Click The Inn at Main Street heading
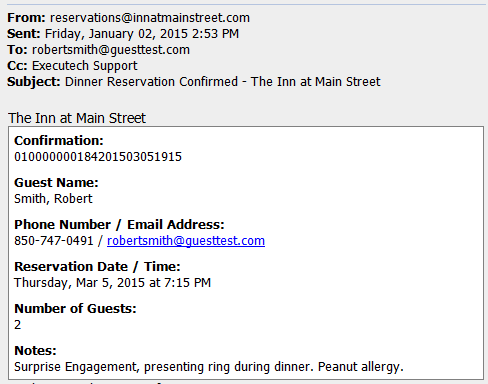This screenshot has height=384, width=488. [77, 118]
